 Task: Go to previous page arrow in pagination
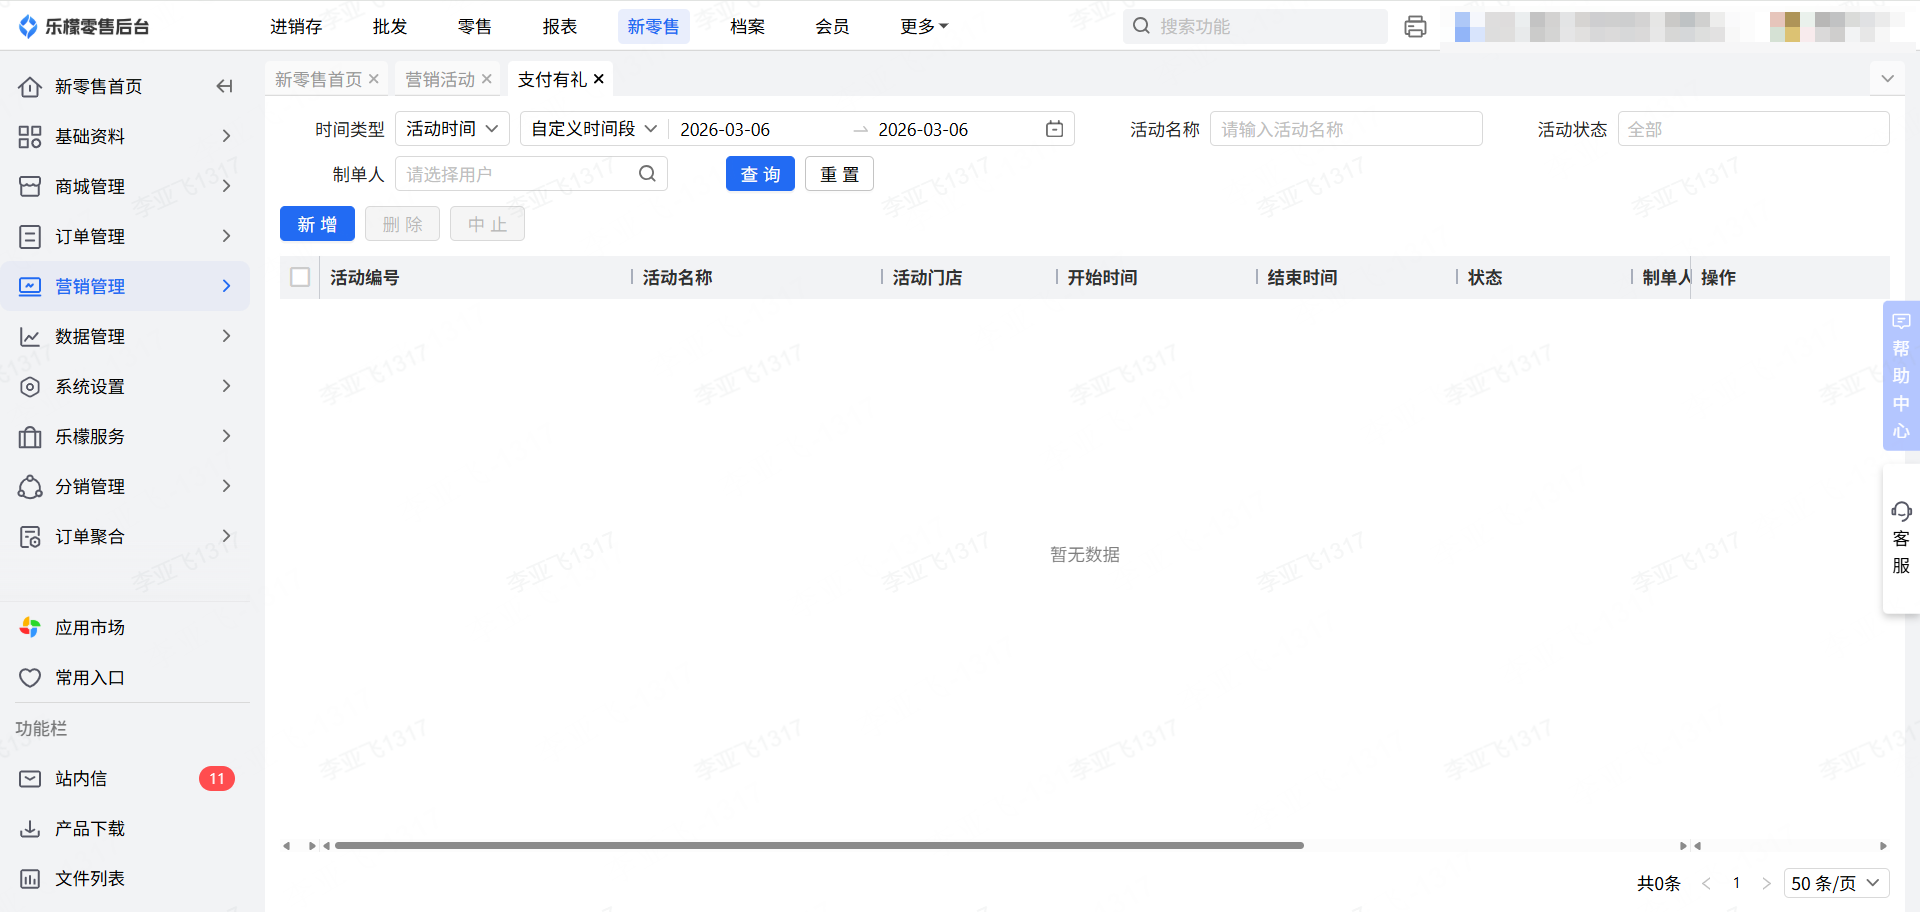point(1706,884)
